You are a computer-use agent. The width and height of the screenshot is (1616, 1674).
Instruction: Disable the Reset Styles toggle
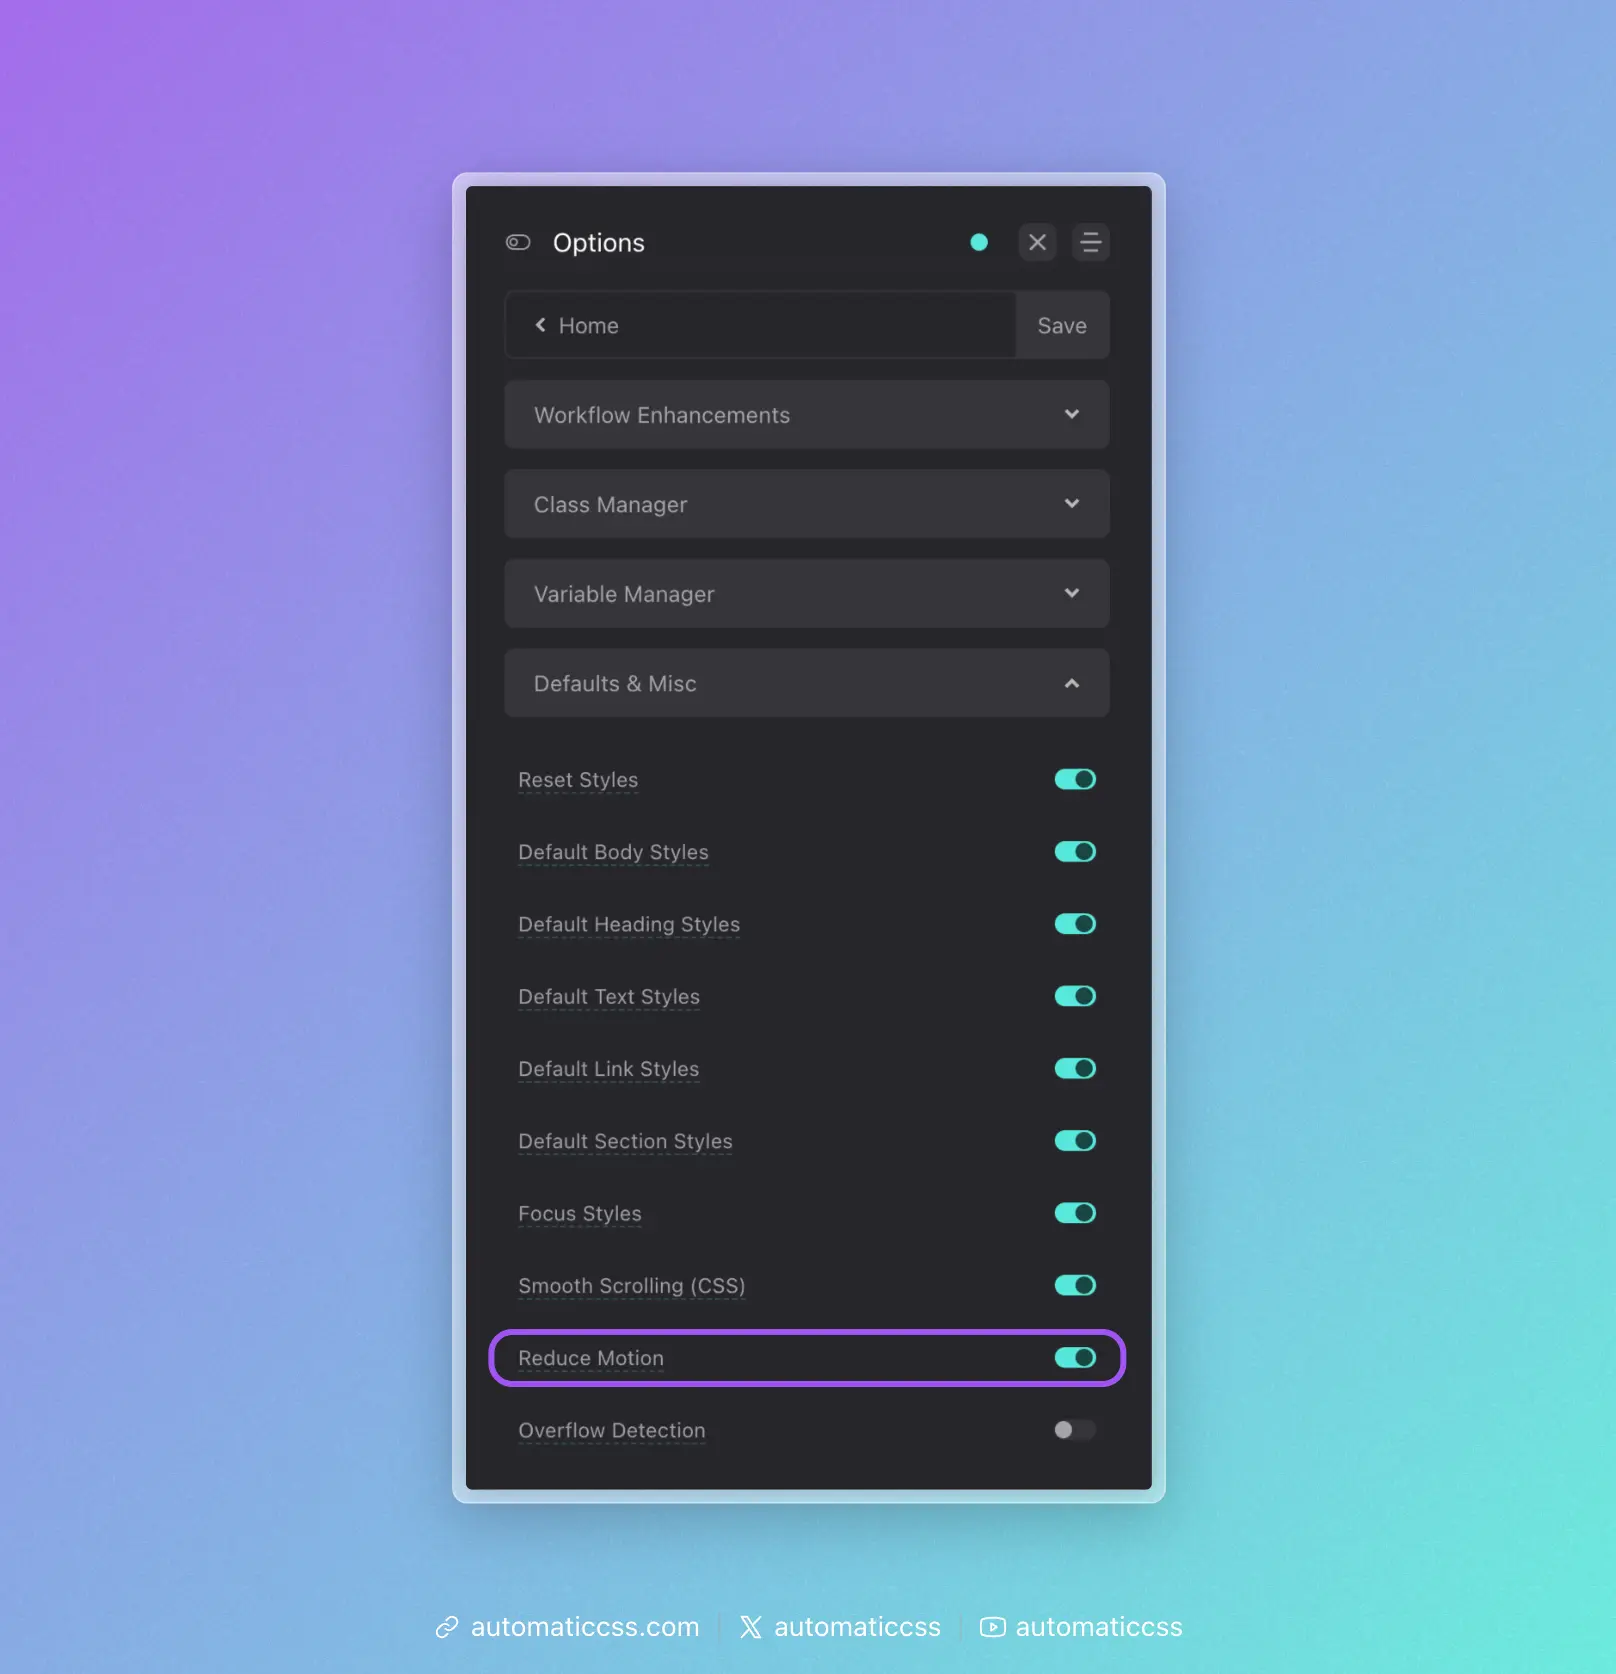click(1074, 779)
